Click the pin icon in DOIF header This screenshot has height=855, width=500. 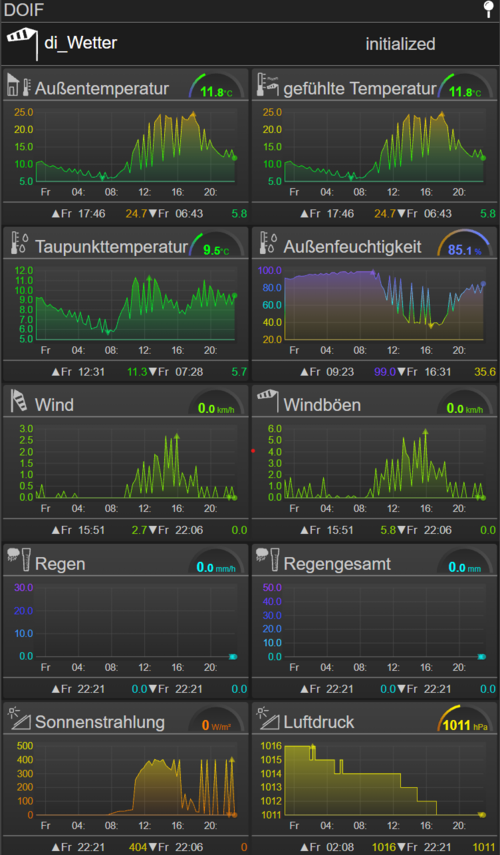[489, 9]
